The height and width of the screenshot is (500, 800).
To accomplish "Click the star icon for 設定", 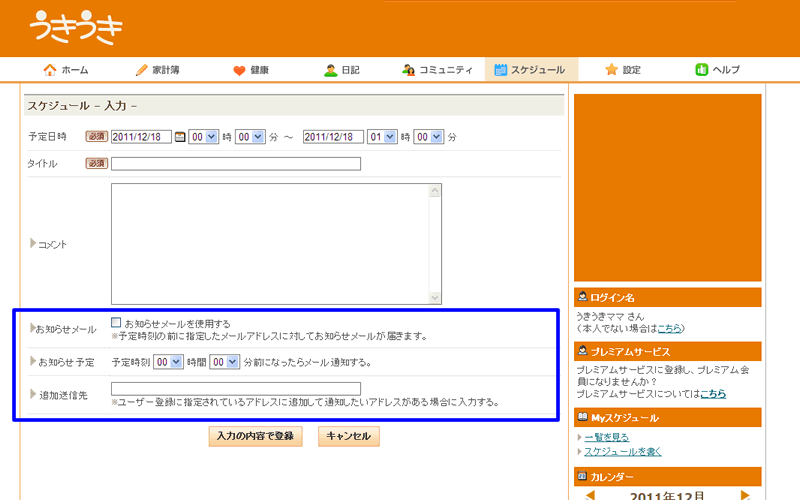I will click(611, 70).
